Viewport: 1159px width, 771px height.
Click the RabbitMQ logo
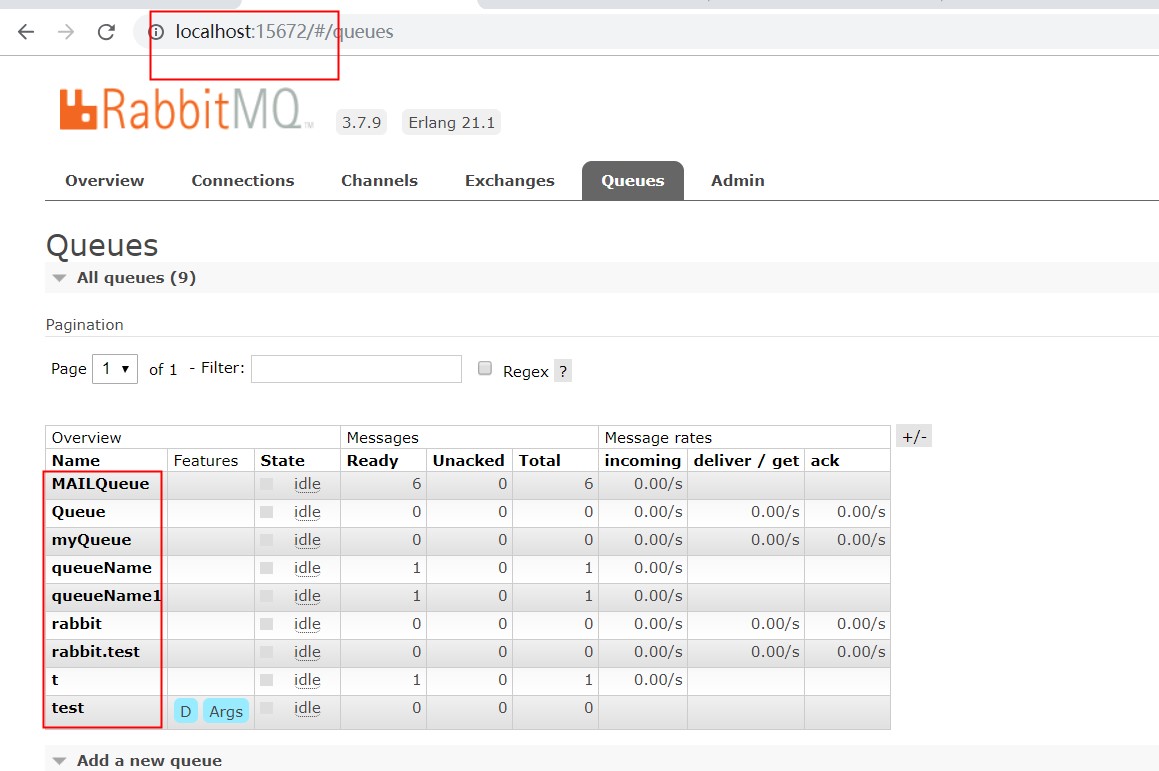pos(186,110)
